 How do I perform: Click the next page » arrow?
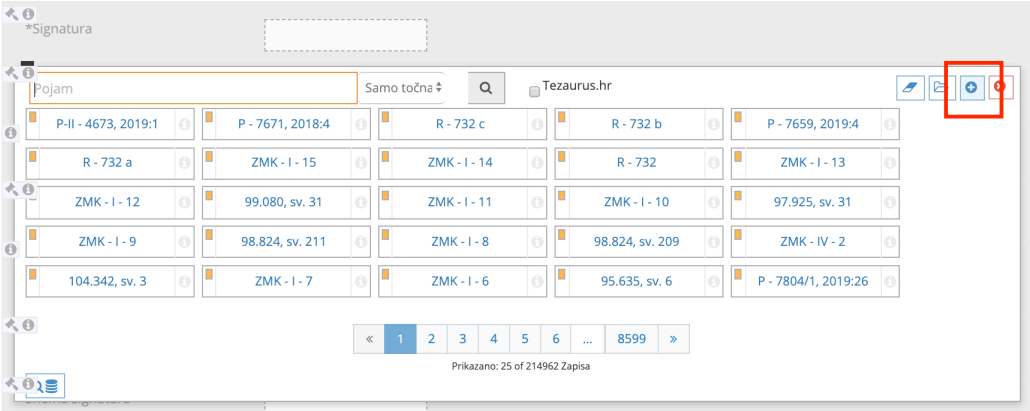click(673, 339)
